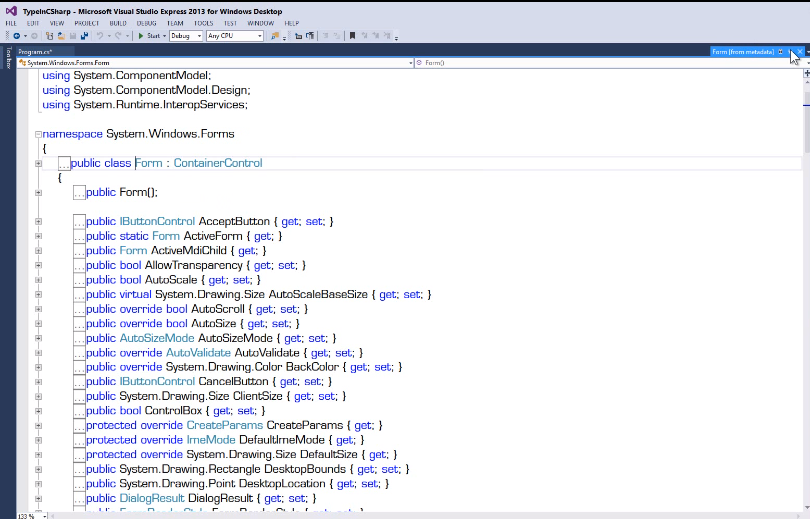
Task: Expand outline beside DesktopBounds property
Action: point(38,469)
